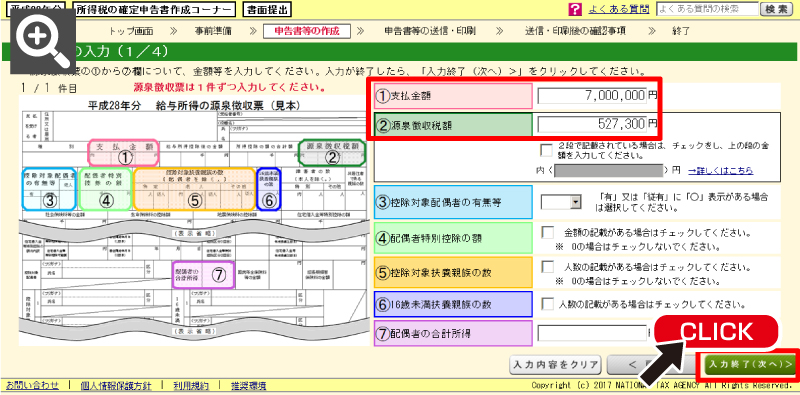Click the pink question mark help icon
The width and height of the screenshot is (800, 395).
point(575,9)
